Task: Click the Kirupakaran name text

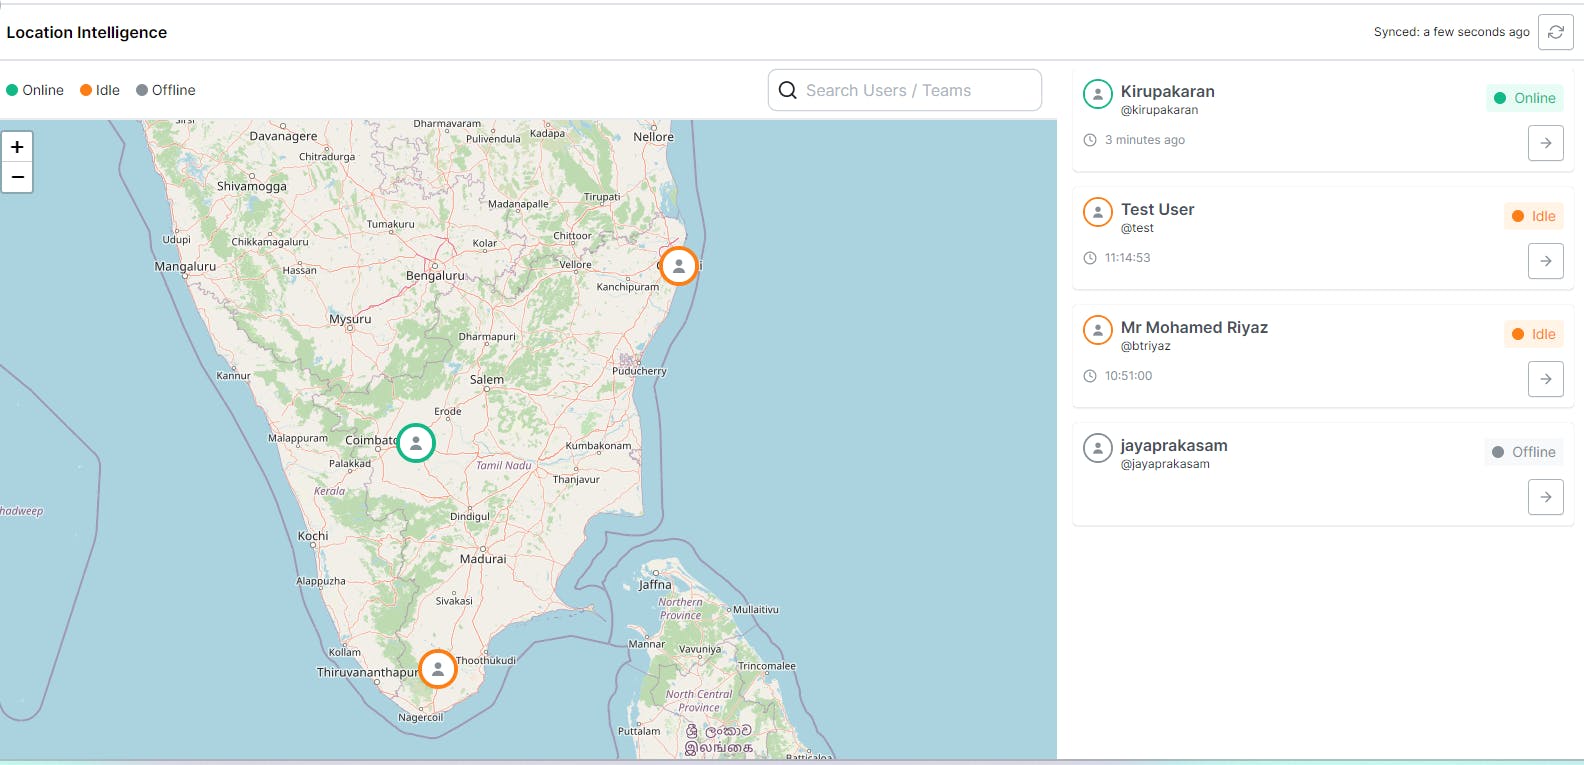Action: point(1167,91)
